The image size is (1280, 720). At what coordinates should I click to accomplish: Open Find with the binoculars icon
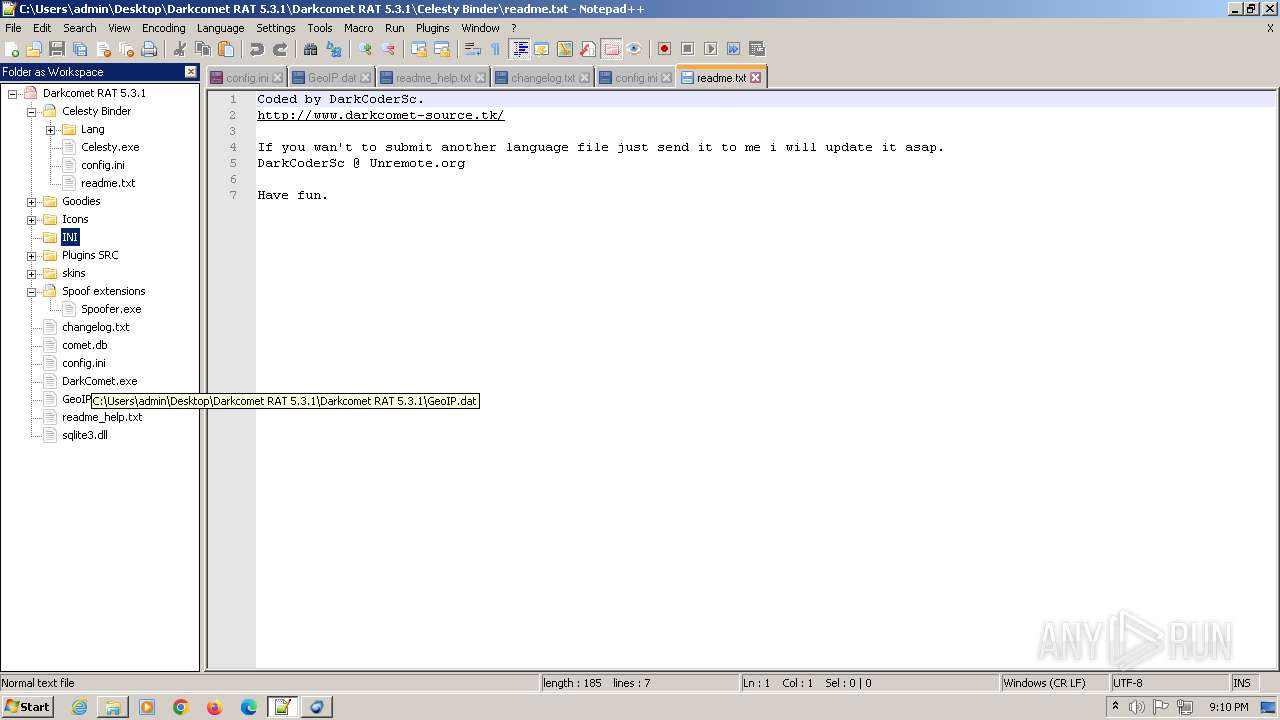point(311,49)
